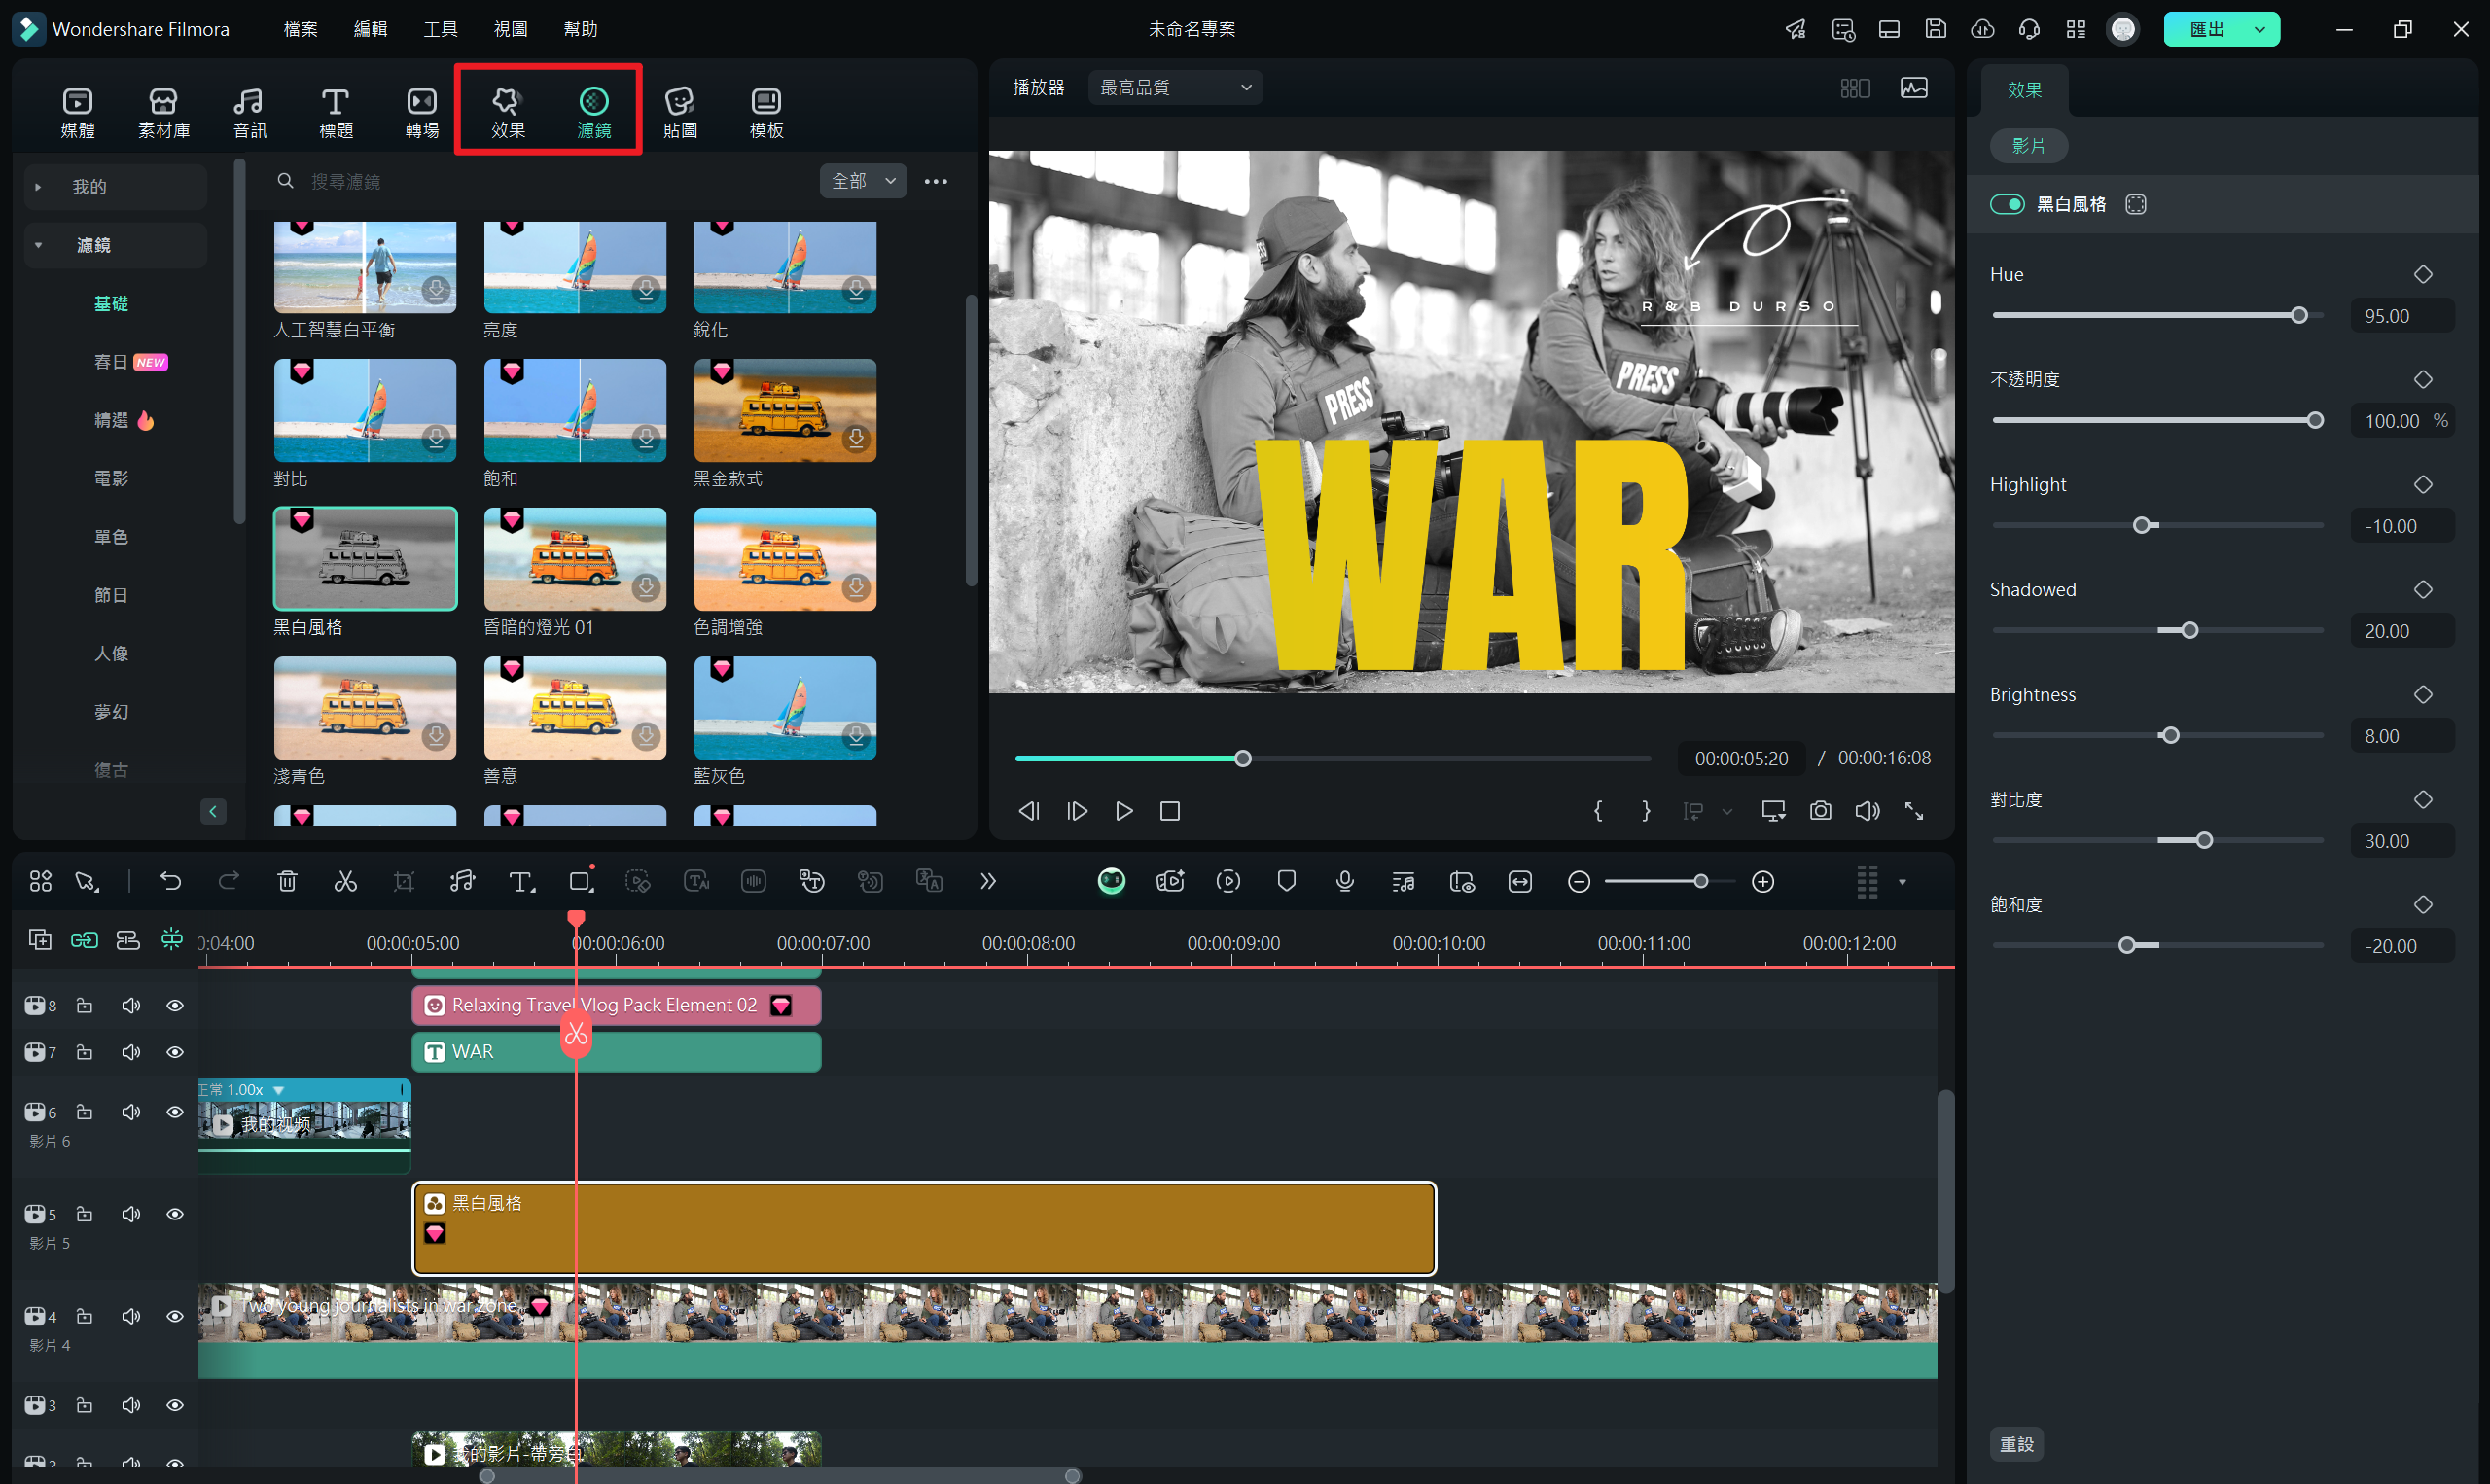Hide track 5 with the eye icon
Image resolution: width=2490 pixels, height=1484 pixels.
tap(175, 1214)
